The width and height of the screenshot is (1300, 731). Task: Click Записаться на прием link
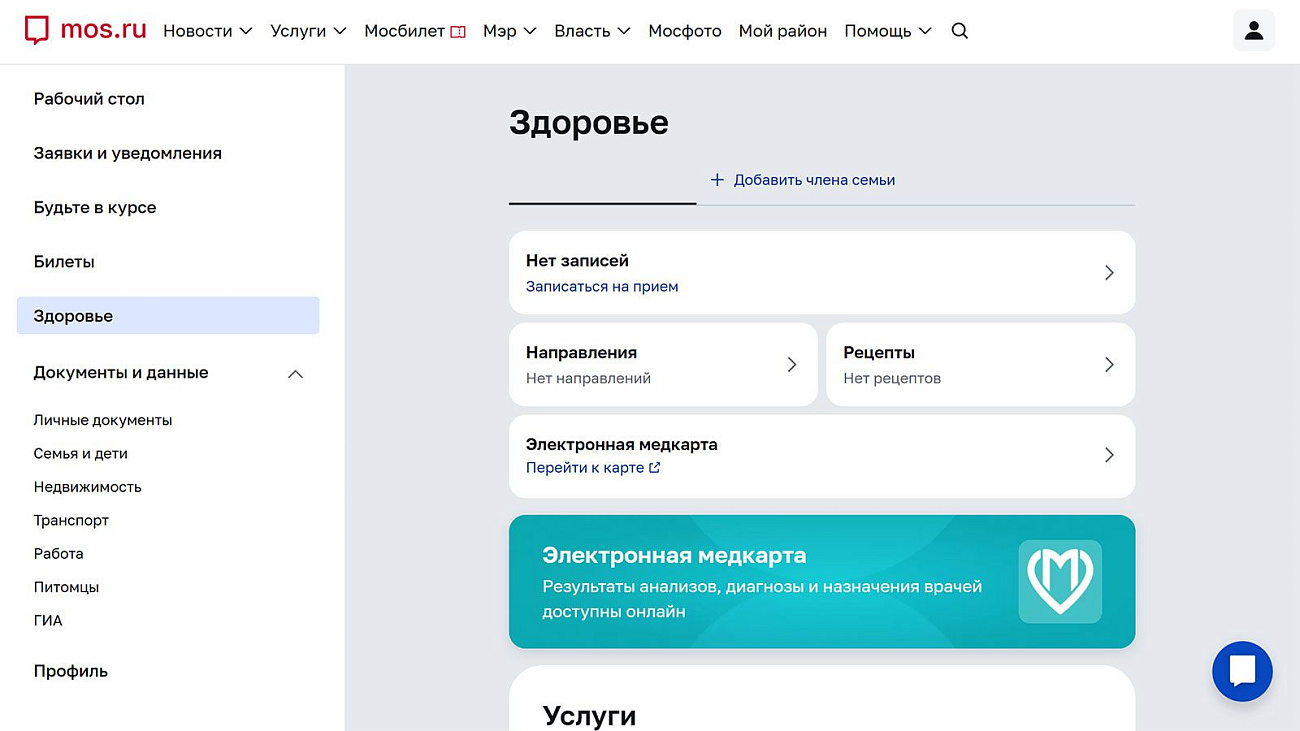(601, 286)
